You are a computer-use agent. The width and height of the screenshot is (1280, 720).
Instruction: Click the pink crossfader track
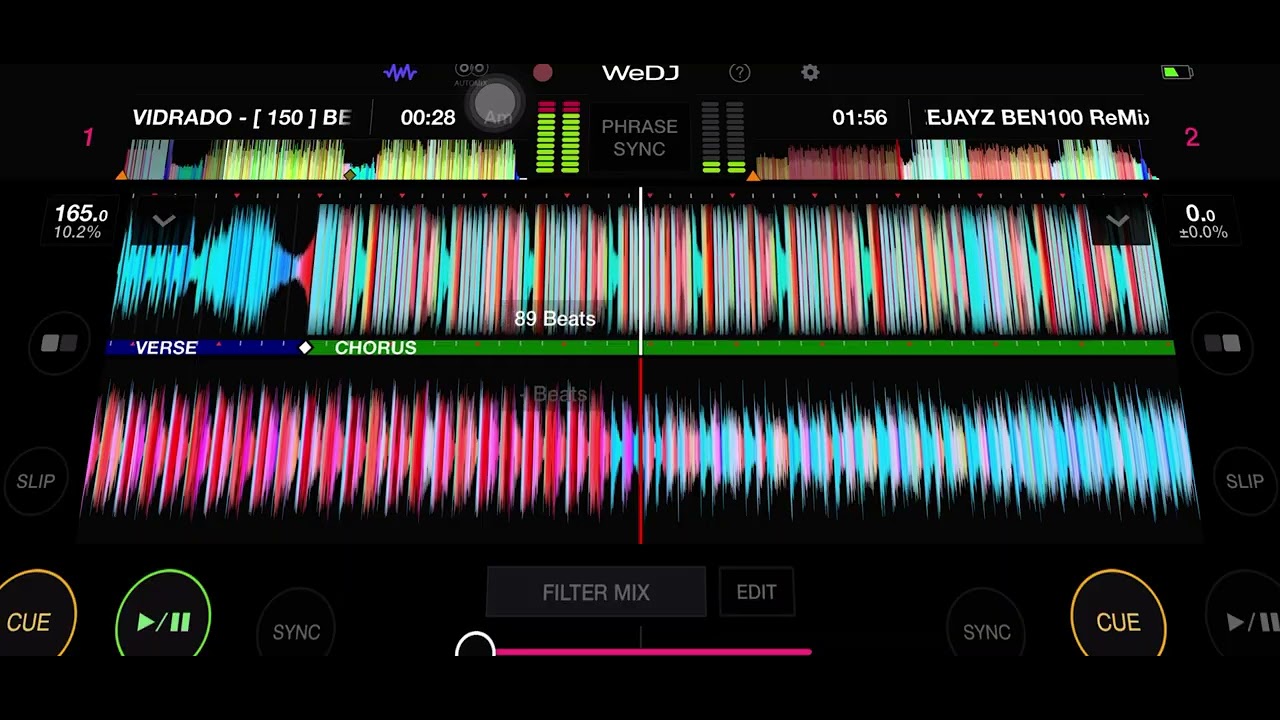click(x=653, y=652)
